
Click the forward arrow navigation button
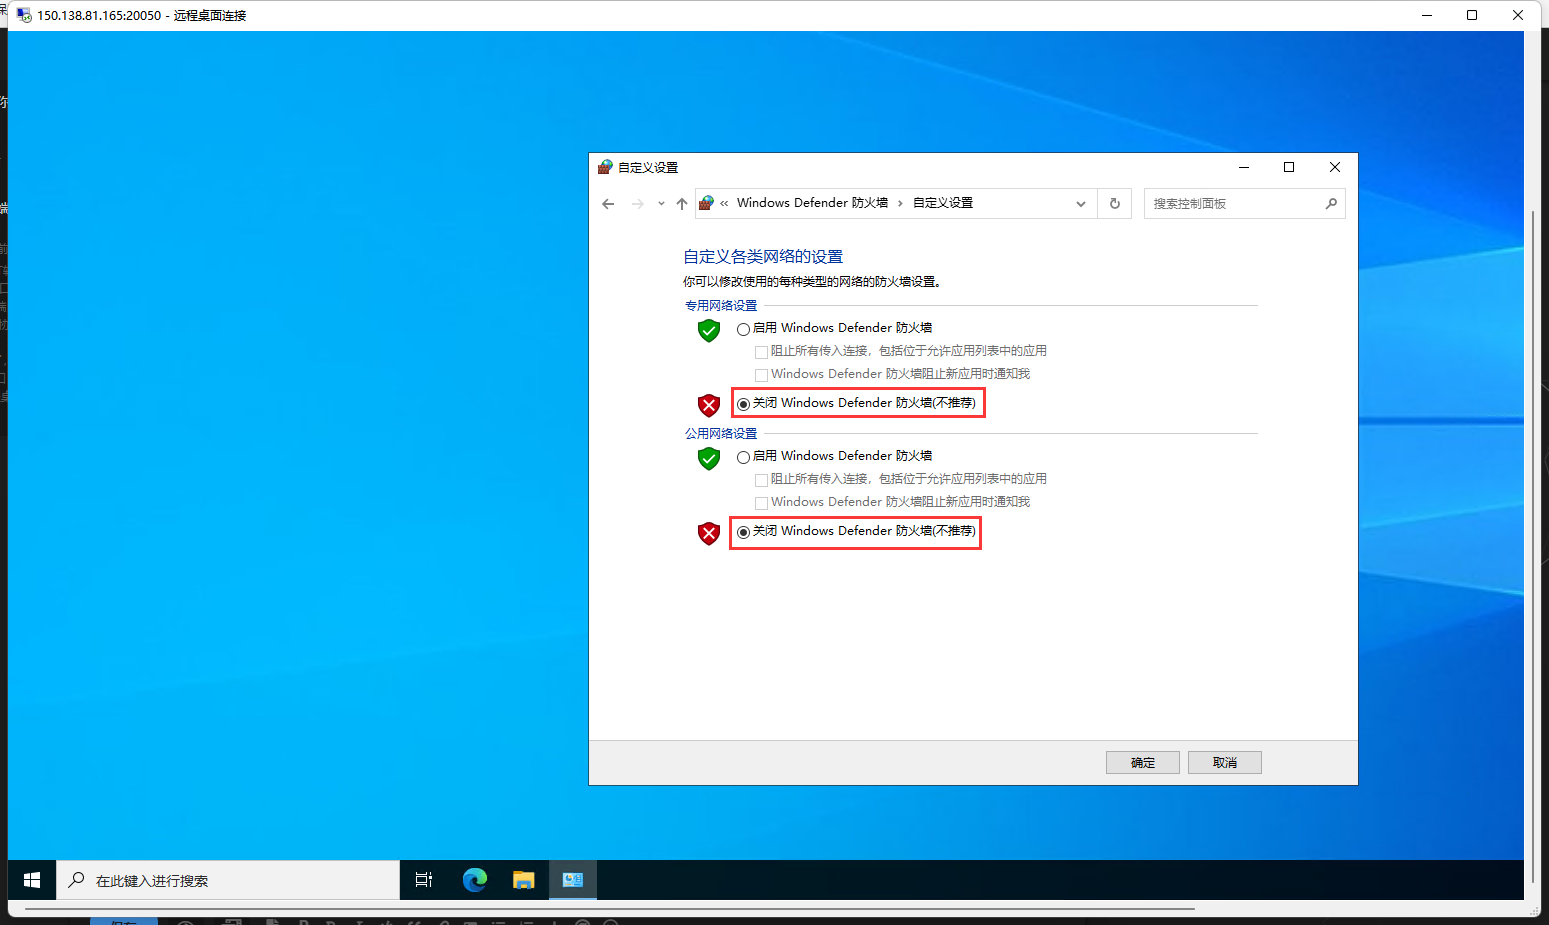point(638,204)
